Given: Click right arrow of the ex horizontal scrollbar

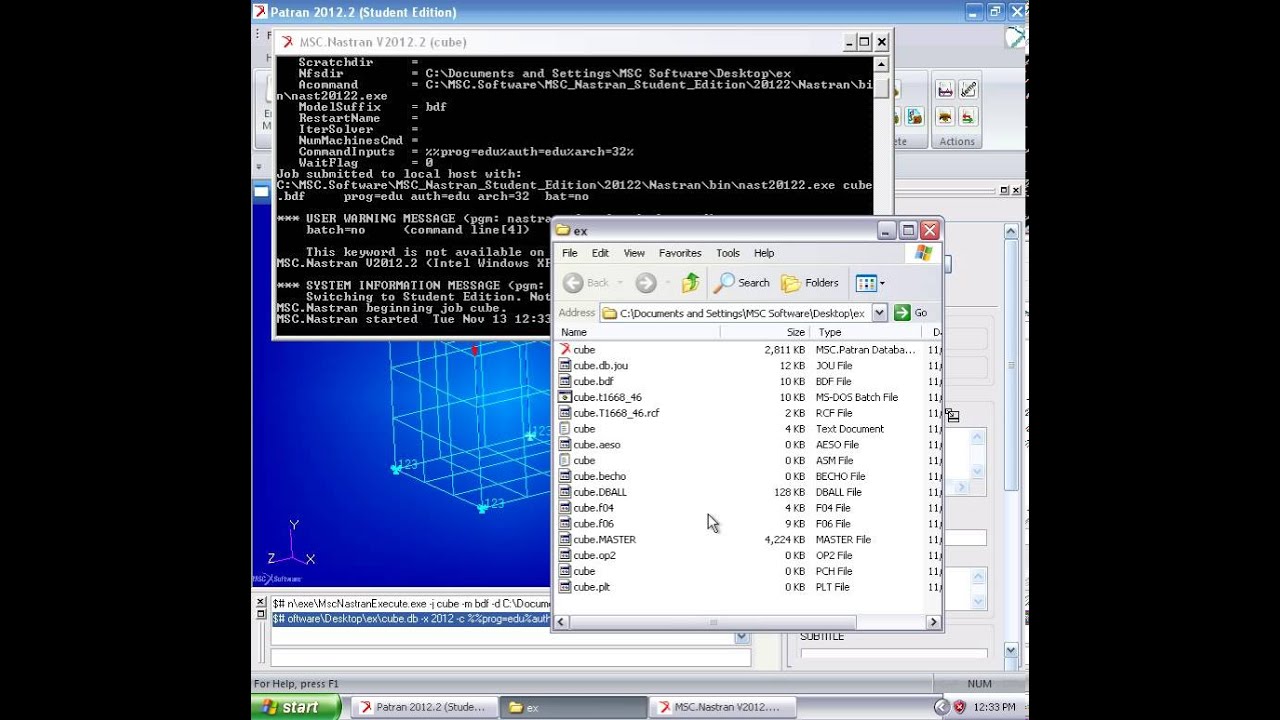Looking at the screenshot, I should tap(933, 622).
